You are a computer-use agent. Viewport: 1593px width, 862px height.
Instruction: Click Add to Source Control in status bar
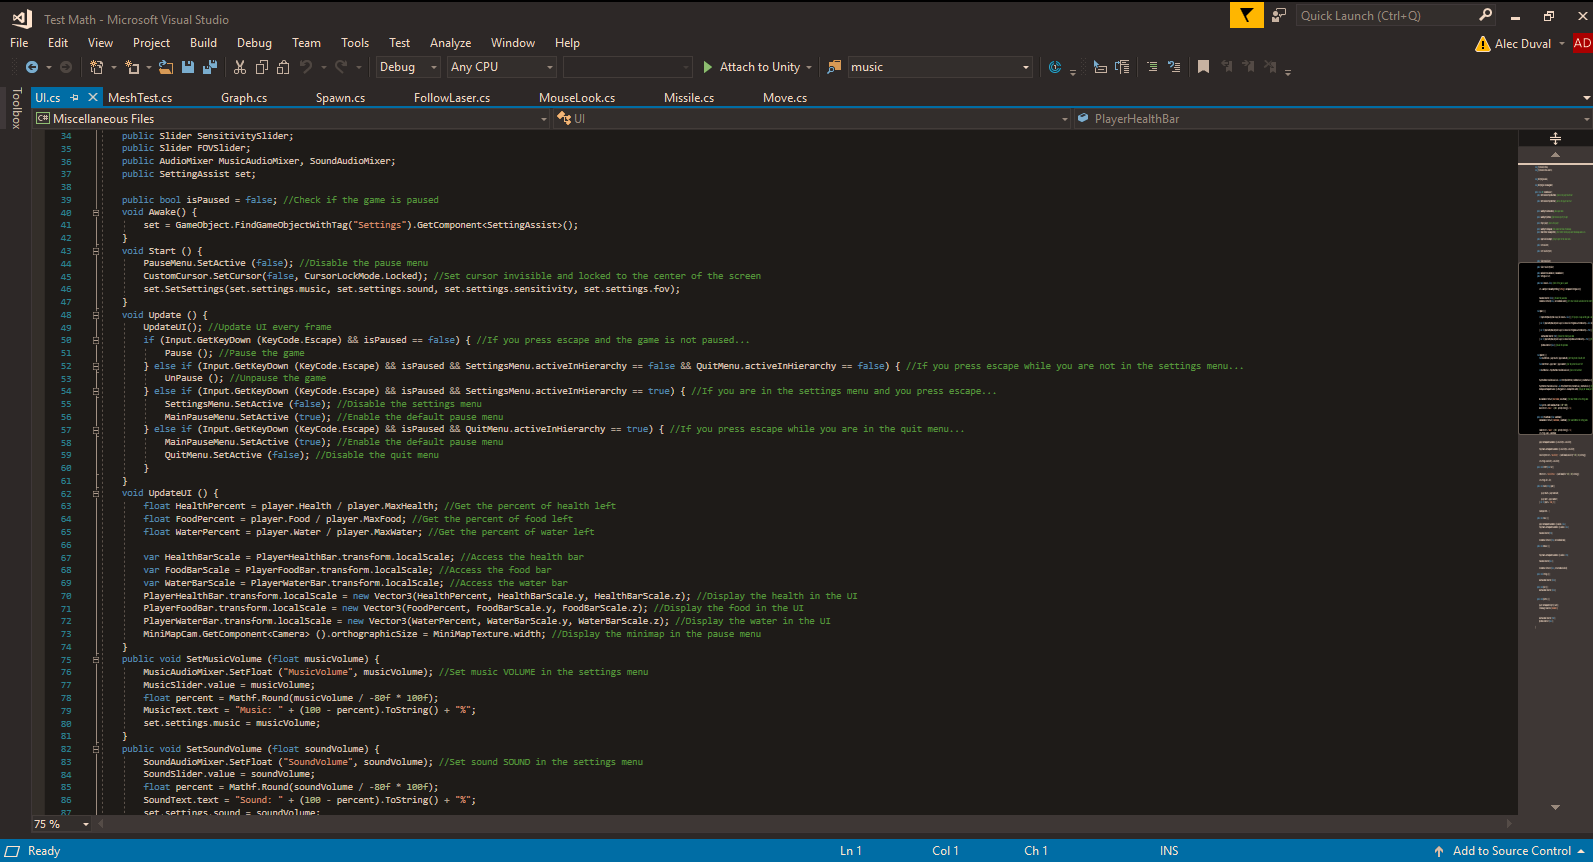(1511, 851)
